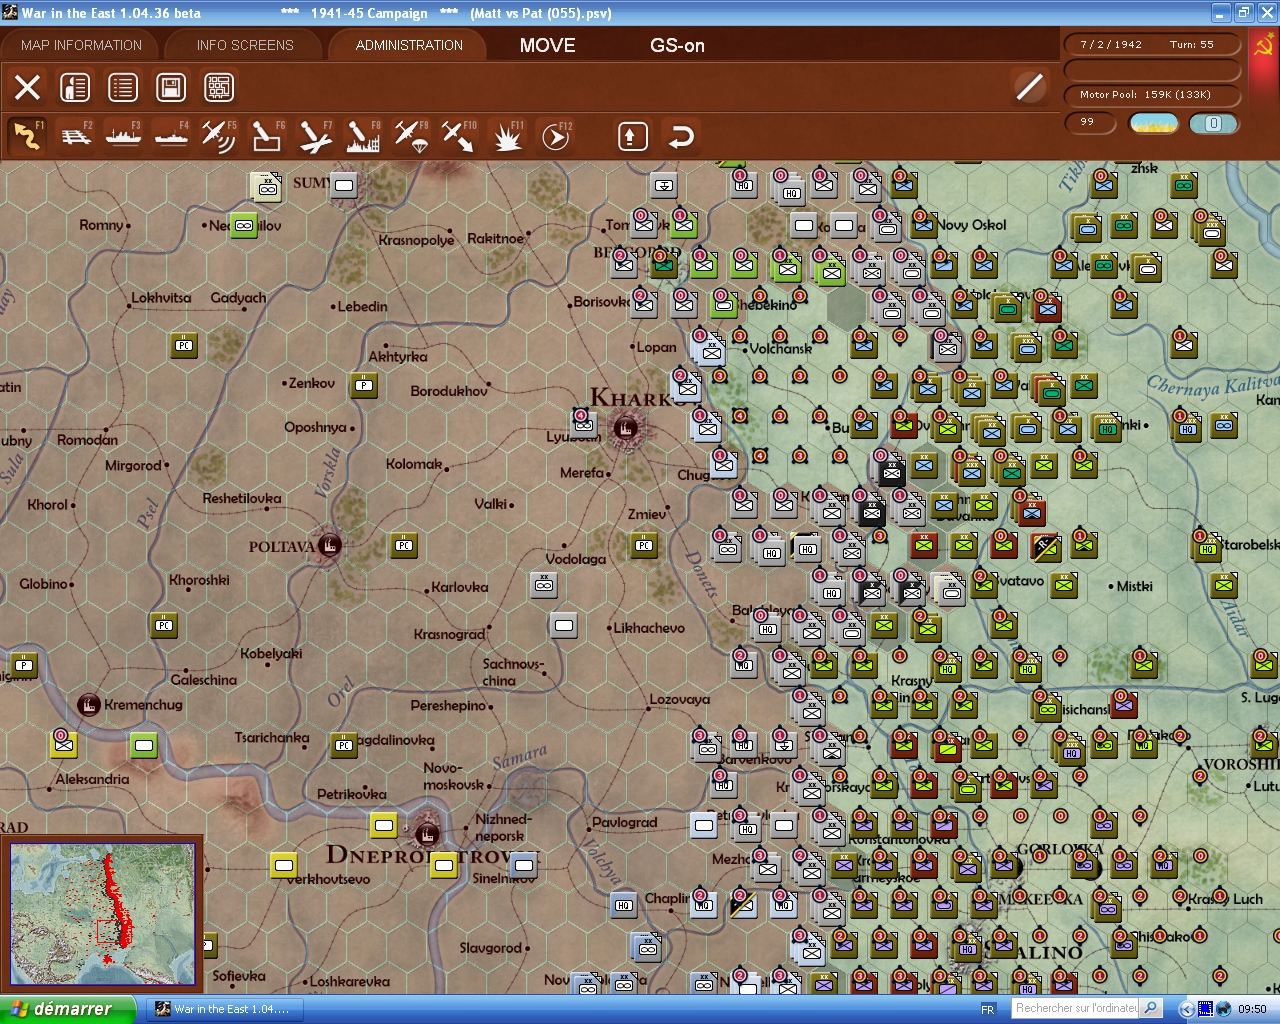Click the Kremenchug factory city icon
The height and width of the screenshot is (1024, 1280).
coord(89,705)
